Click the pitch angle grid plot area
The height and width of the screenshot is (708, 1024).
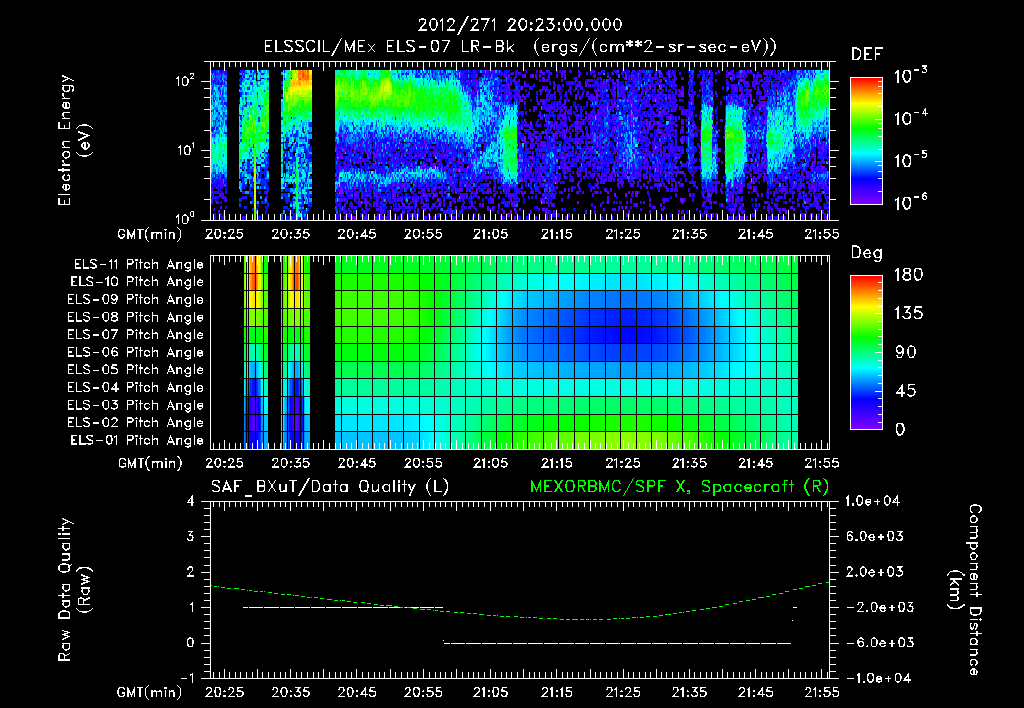click(x=520, y=352)
